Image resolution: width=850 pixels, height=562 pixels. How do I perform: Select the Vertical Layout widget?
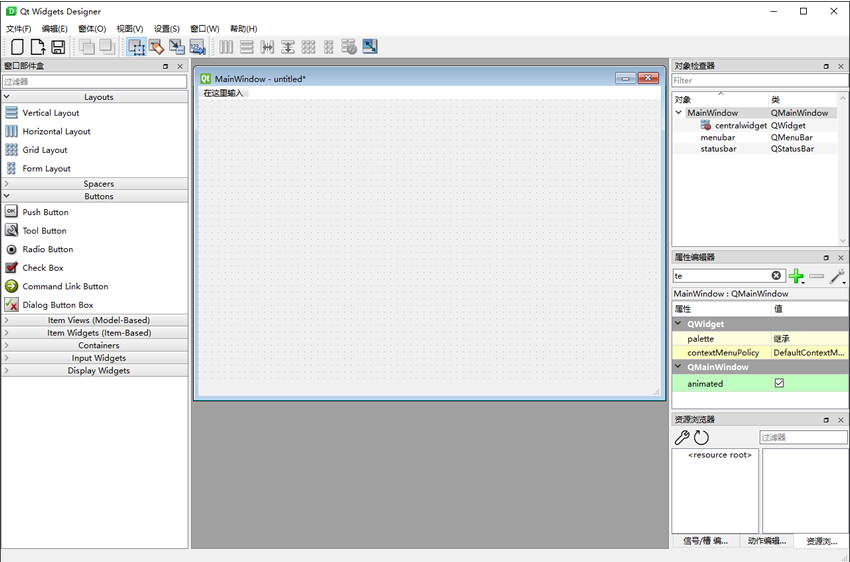click(x=51, y=113)
